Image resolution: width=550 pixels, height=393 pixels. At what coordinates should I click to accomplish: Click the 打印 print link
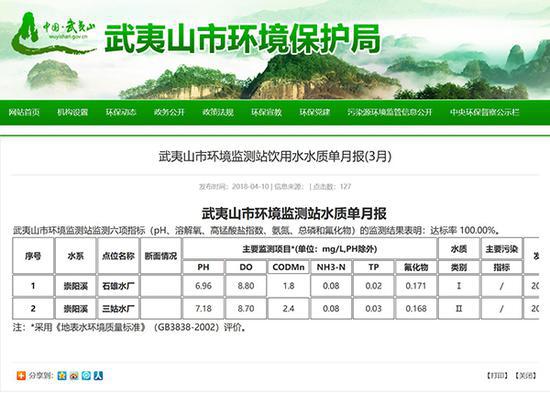pyautogui.click(x=497, y=375)
